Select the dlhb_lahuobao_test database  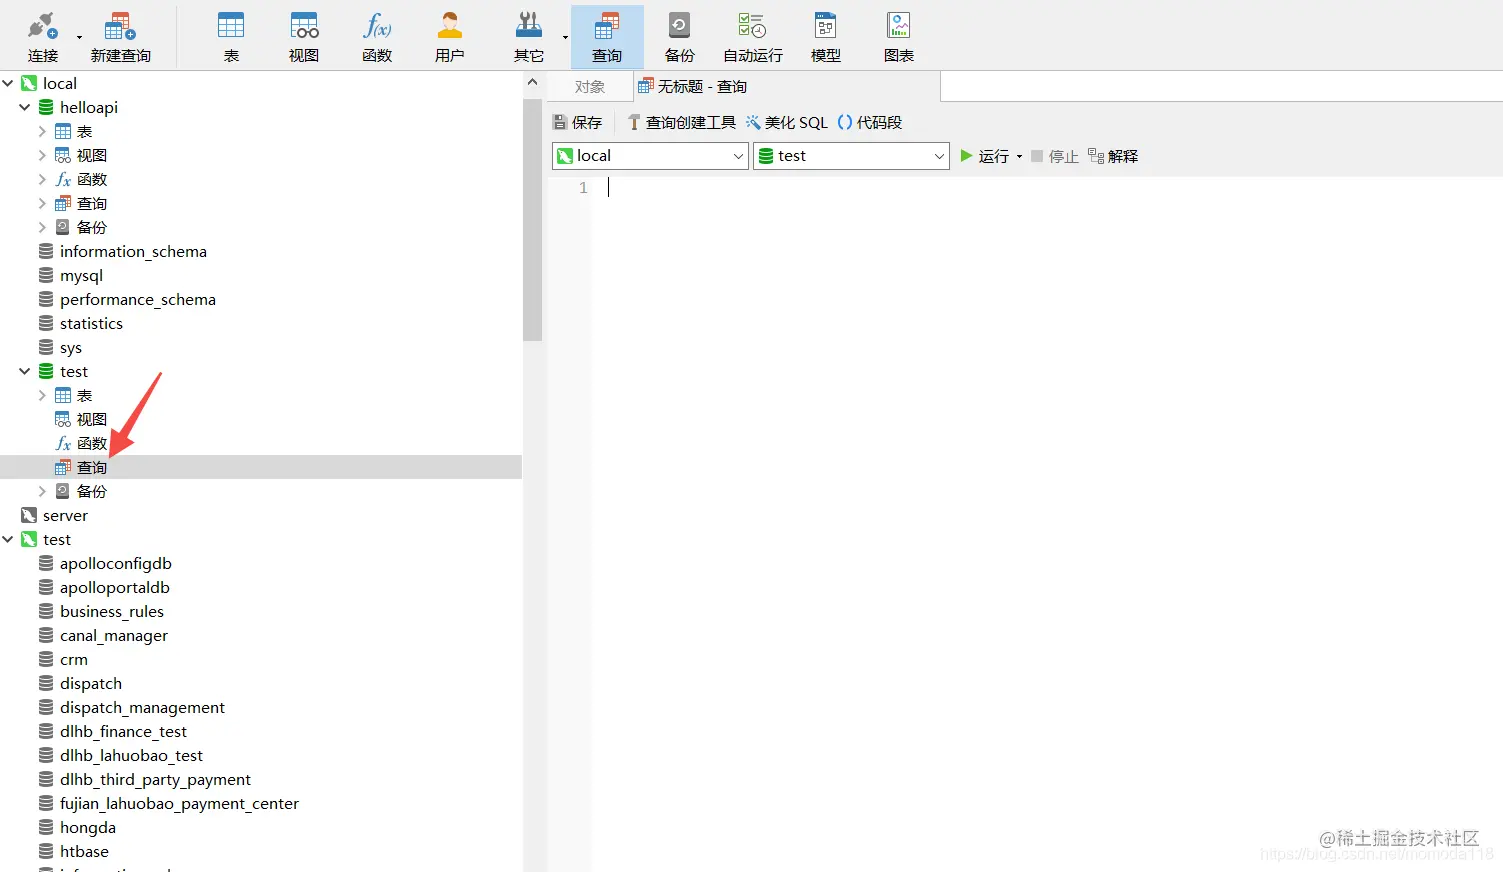(x=121, y=755)
